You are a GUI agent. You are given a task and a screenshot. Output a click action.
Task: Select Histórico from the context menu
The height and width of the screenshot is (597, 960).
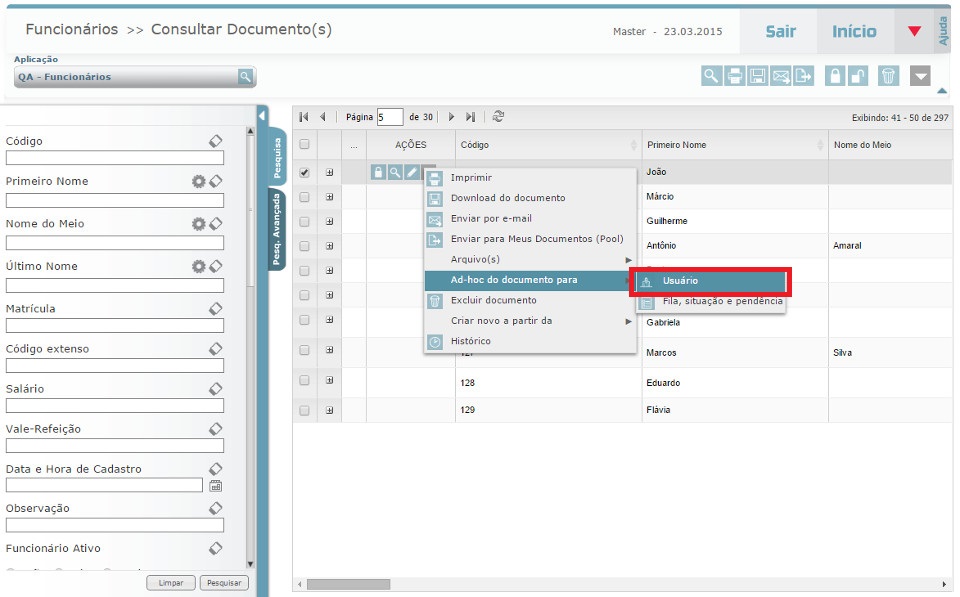[x=471, y=341]
